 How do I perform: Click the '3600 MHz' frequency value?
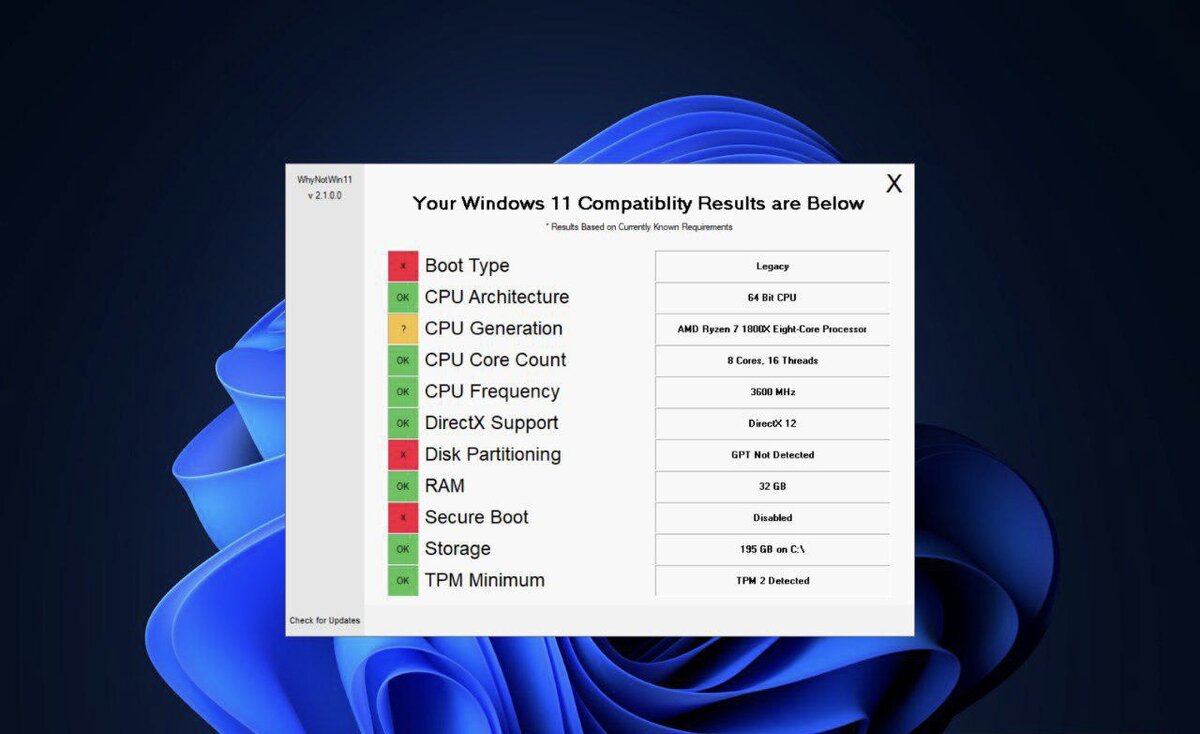tap(772, 392)
